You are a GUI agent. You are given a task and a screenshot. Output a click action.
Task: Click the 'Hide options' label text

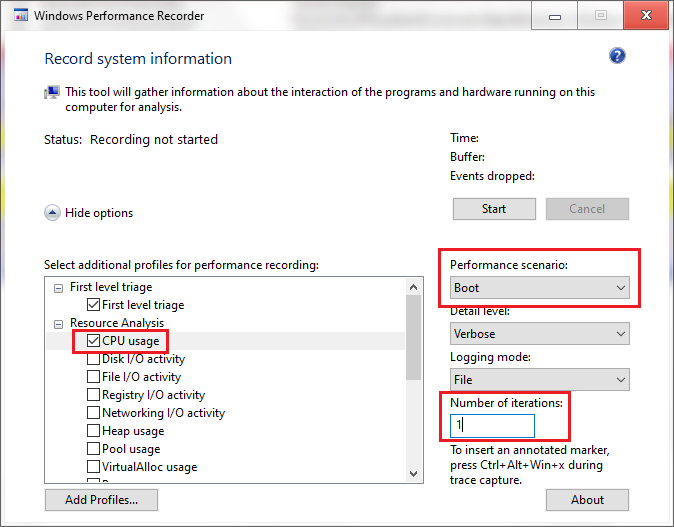point(99,213)
